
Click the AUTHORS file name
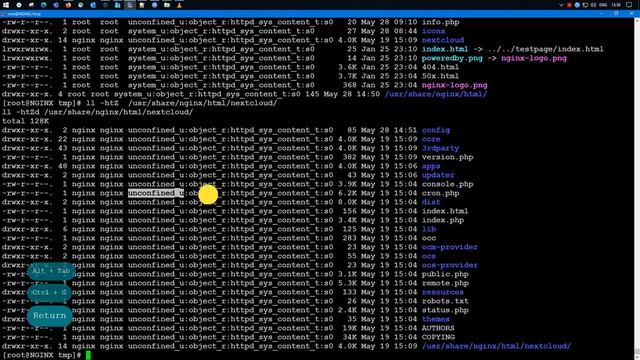pyautogui.click(x=438, y=328)
